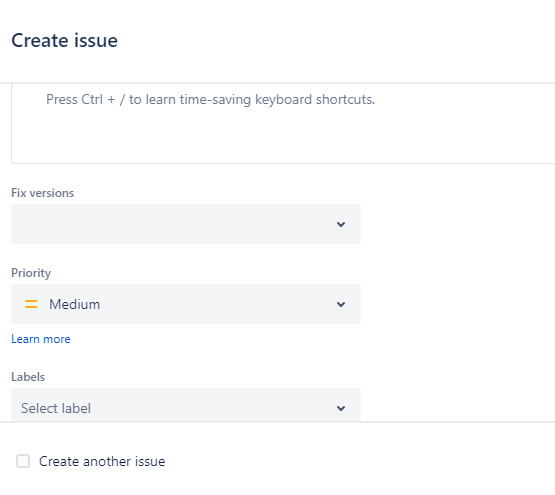Click the middle of the Priority select box
The image size is (555, 495).
click(x=186, y=304)
